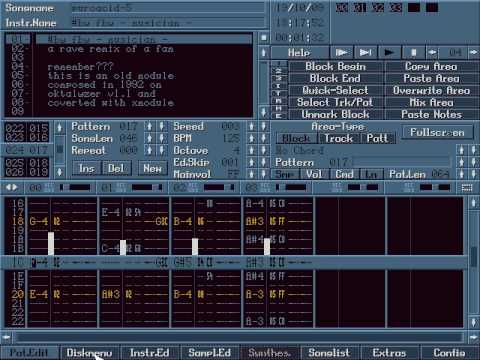Click the black play triangle button

coord(389,52)
